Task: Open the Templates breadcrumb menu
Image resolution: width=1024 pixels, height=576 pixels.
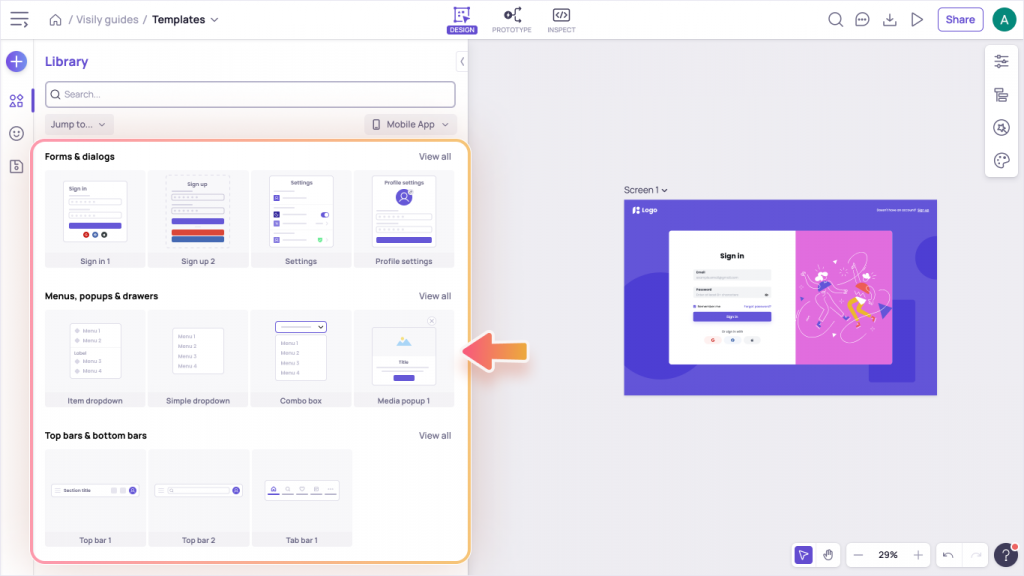Action: click(185, 19)
